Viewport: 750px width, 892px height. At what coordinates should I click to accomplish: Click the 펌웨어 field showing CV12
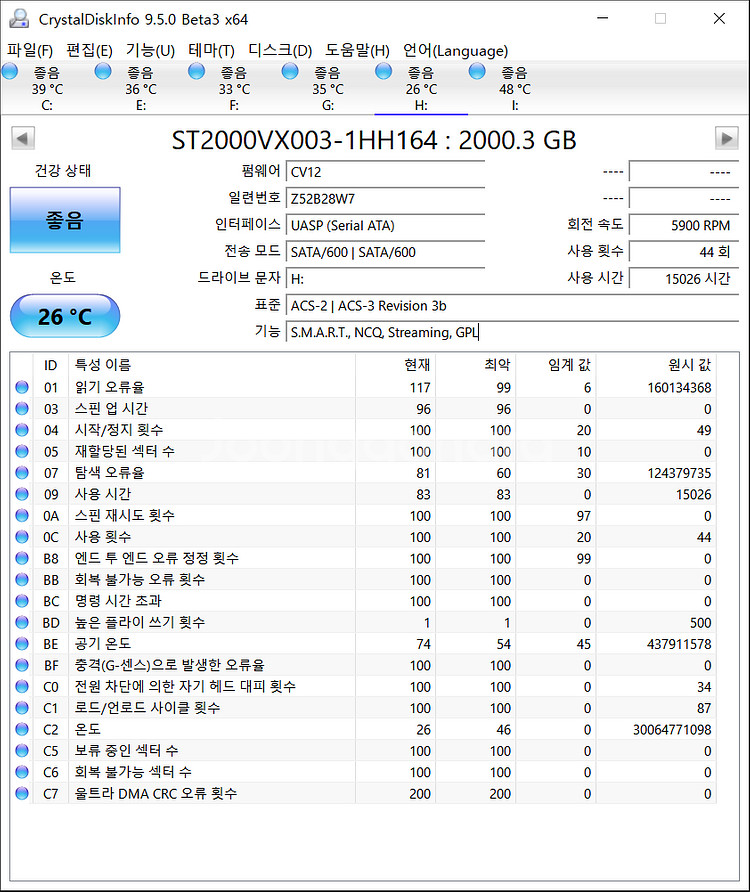385,172
